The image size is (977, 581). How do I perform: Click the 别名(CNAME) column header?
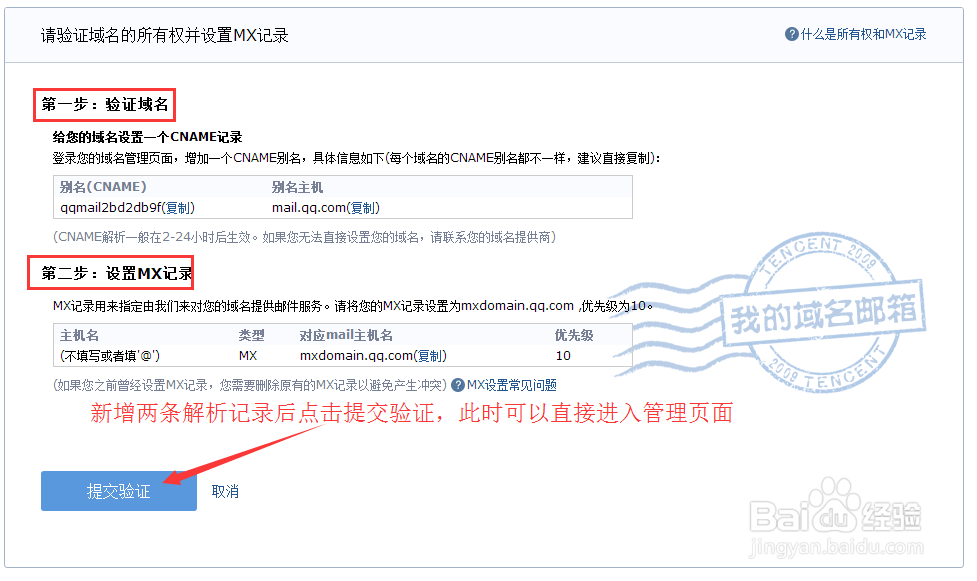click(x=103, y=187)
